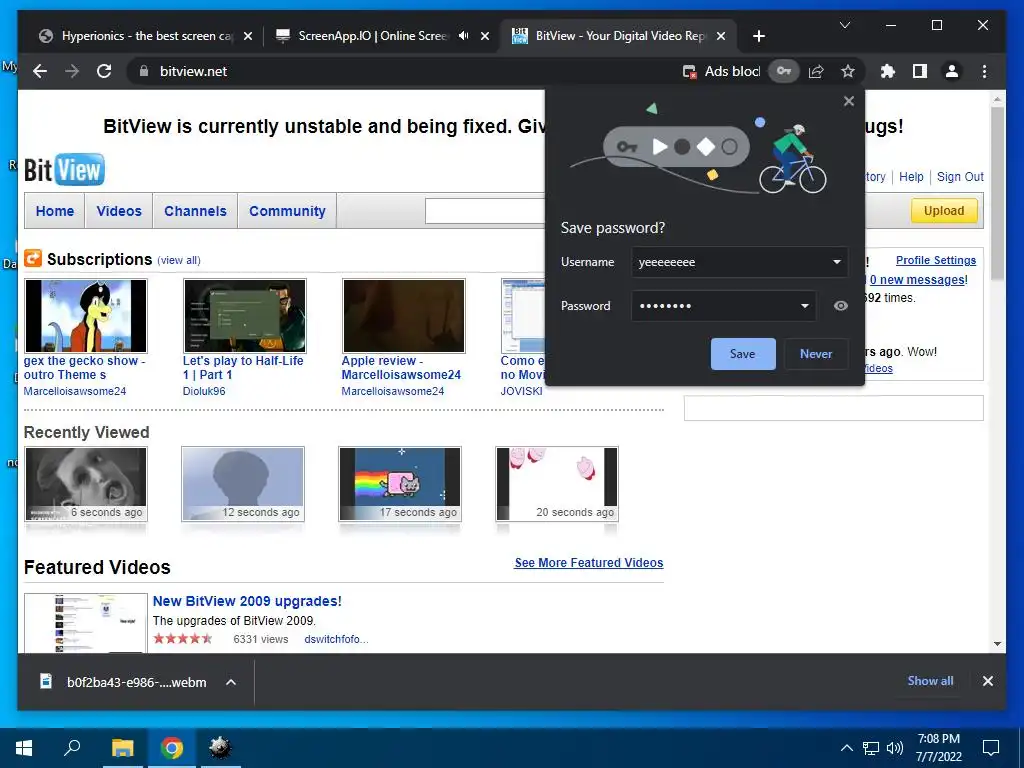Open the Community navigation tab
Image resolution: width=1024 pixels, height=768 pixels.
point(287,211)
